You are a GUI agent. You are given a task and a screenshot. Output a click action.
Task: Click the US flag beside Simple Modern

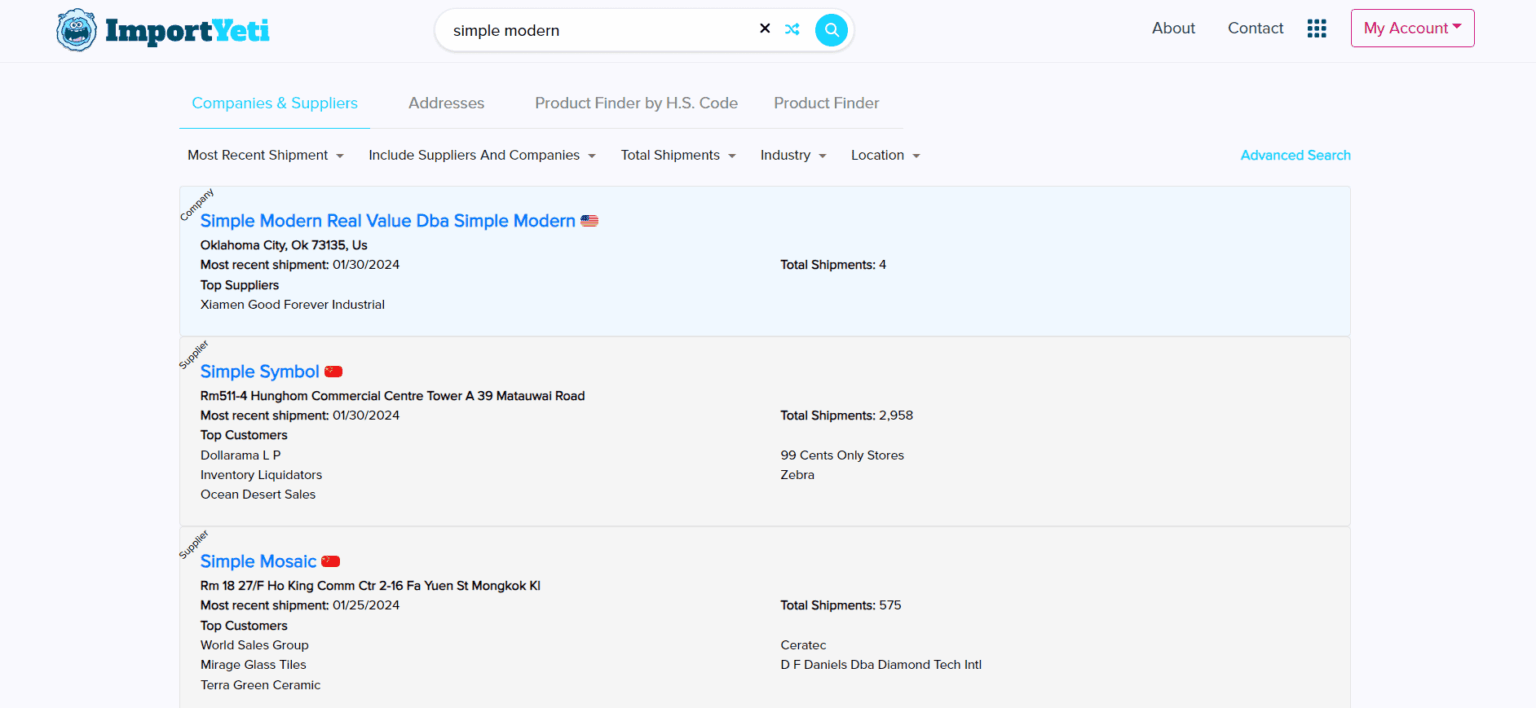pos(589,220)
